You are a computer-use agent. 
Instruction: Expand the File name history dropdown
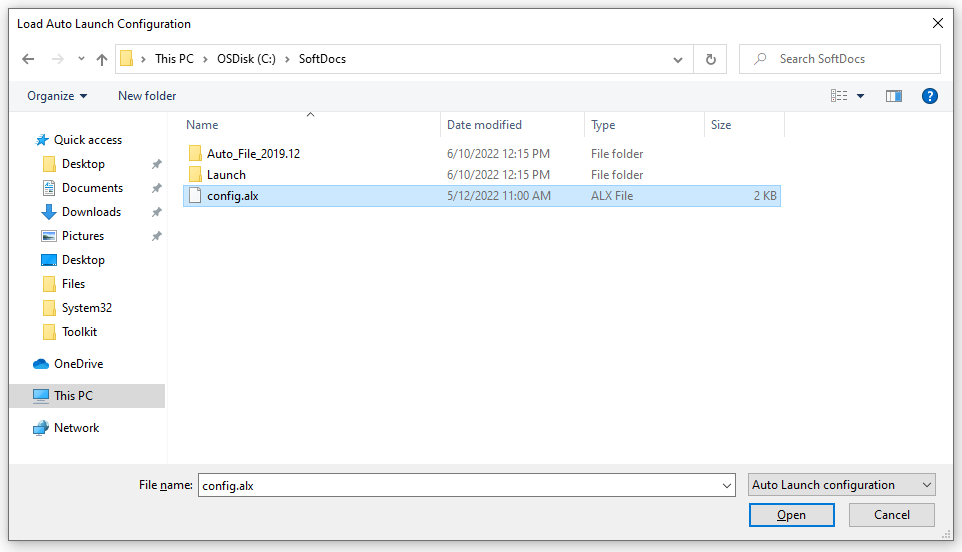click(x=727, y=485)
